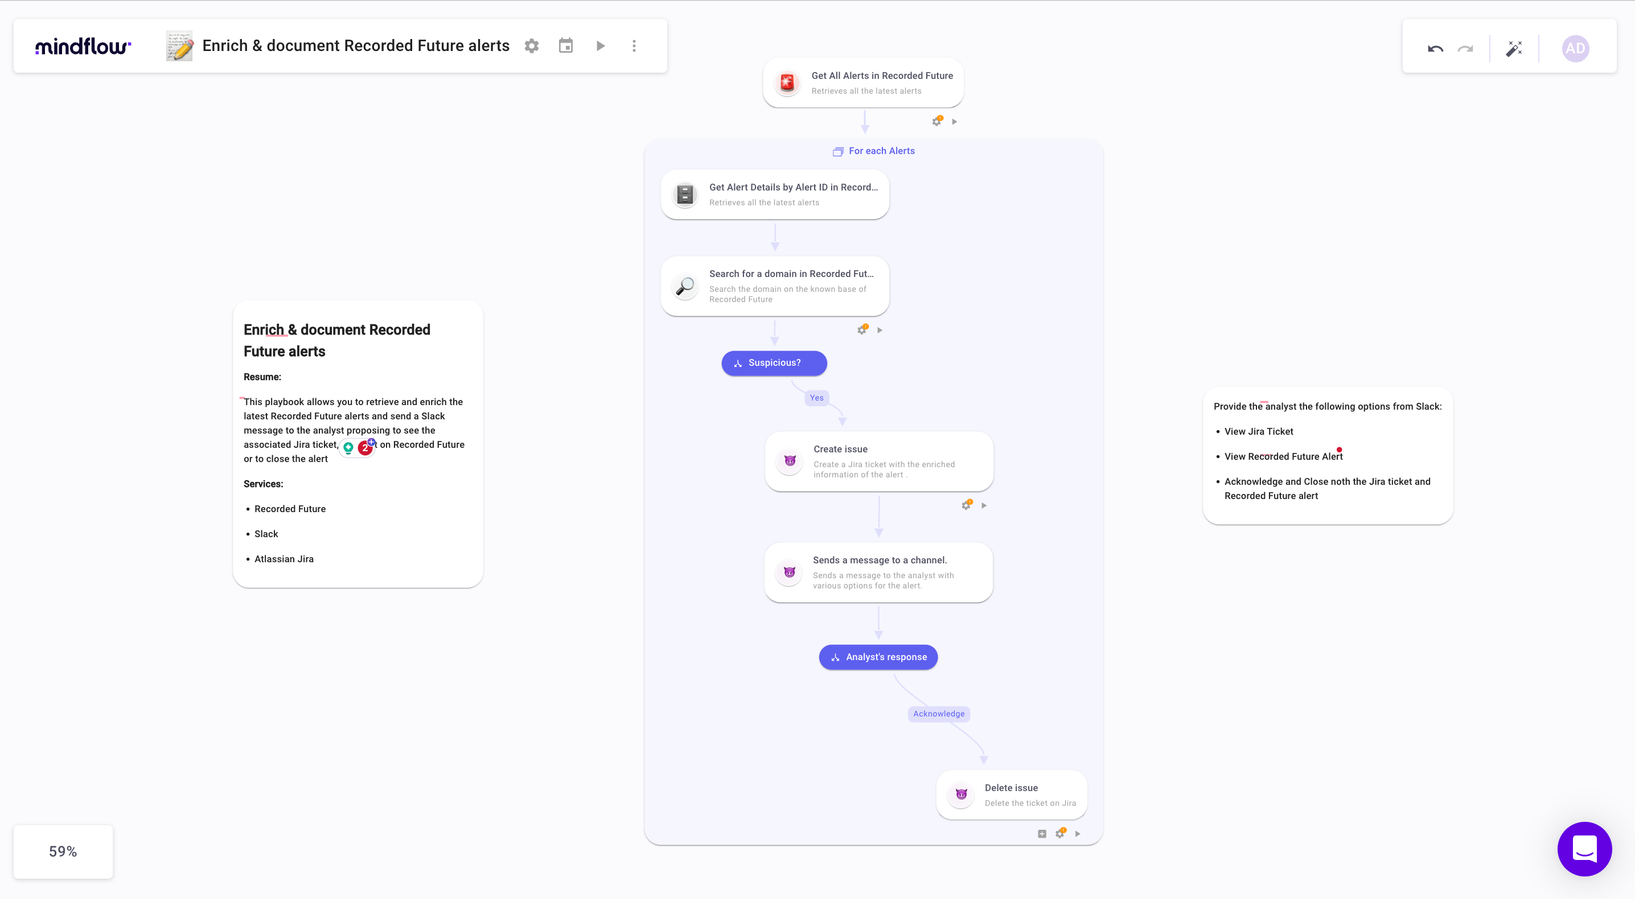Click the magnifying glass icon on Search domain node

pos(685,287)
